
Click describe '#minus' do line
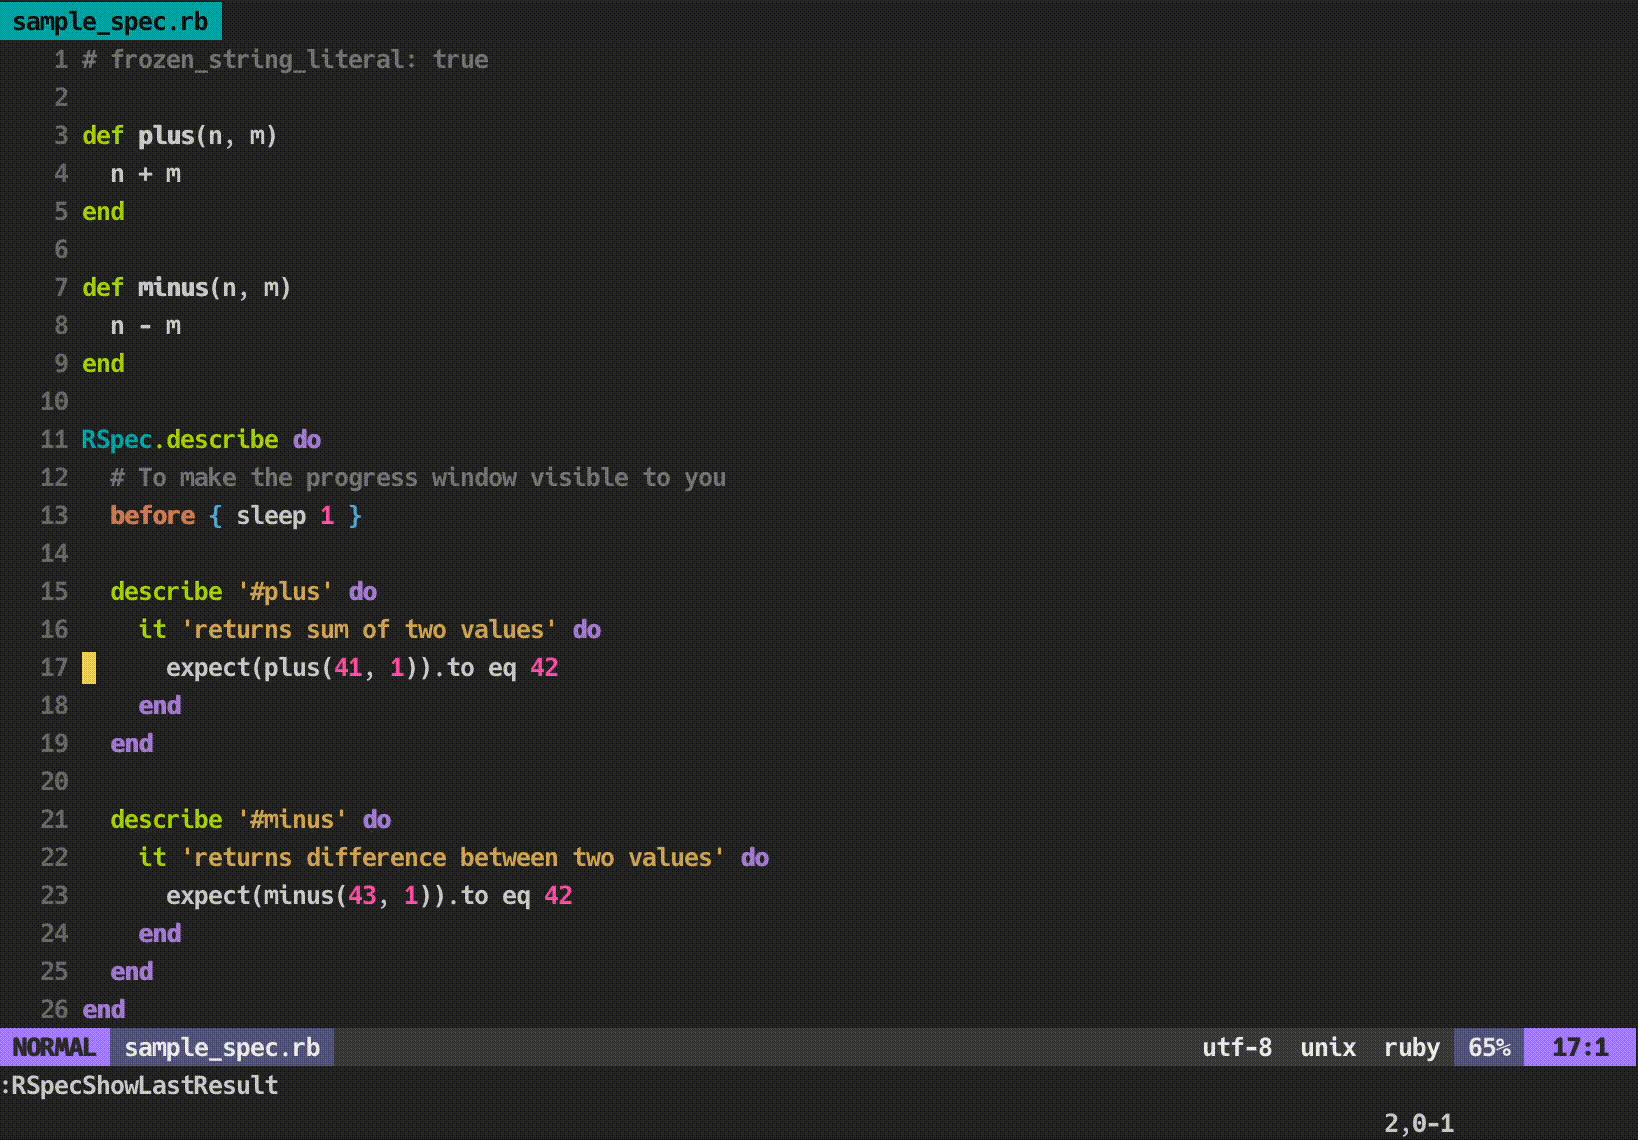tap(250, 819)
